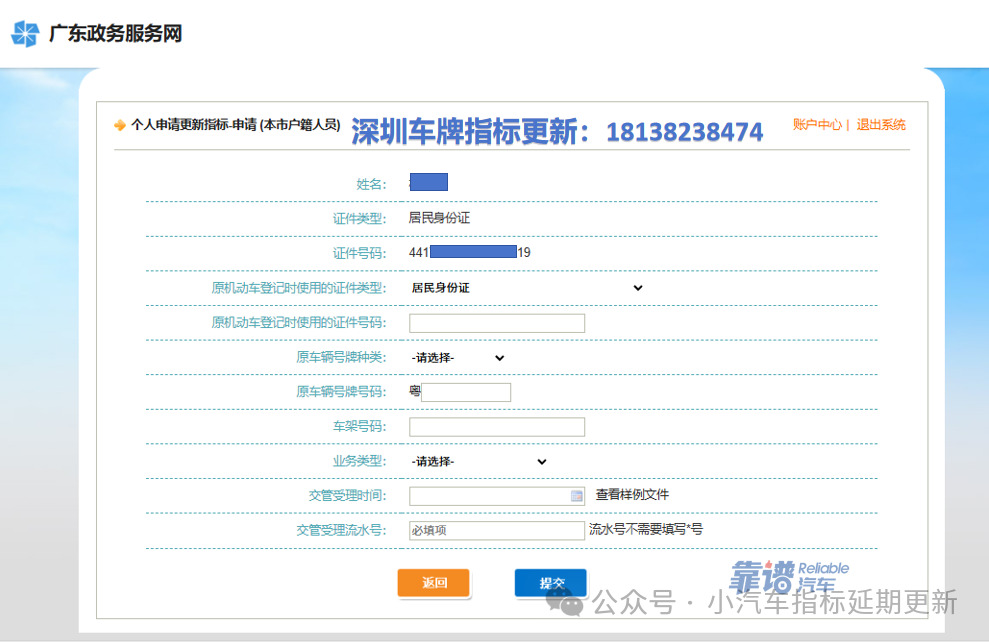Submit the form with the 提交 button
Viewport: 989px width, 642px height.
pos(551,583)
